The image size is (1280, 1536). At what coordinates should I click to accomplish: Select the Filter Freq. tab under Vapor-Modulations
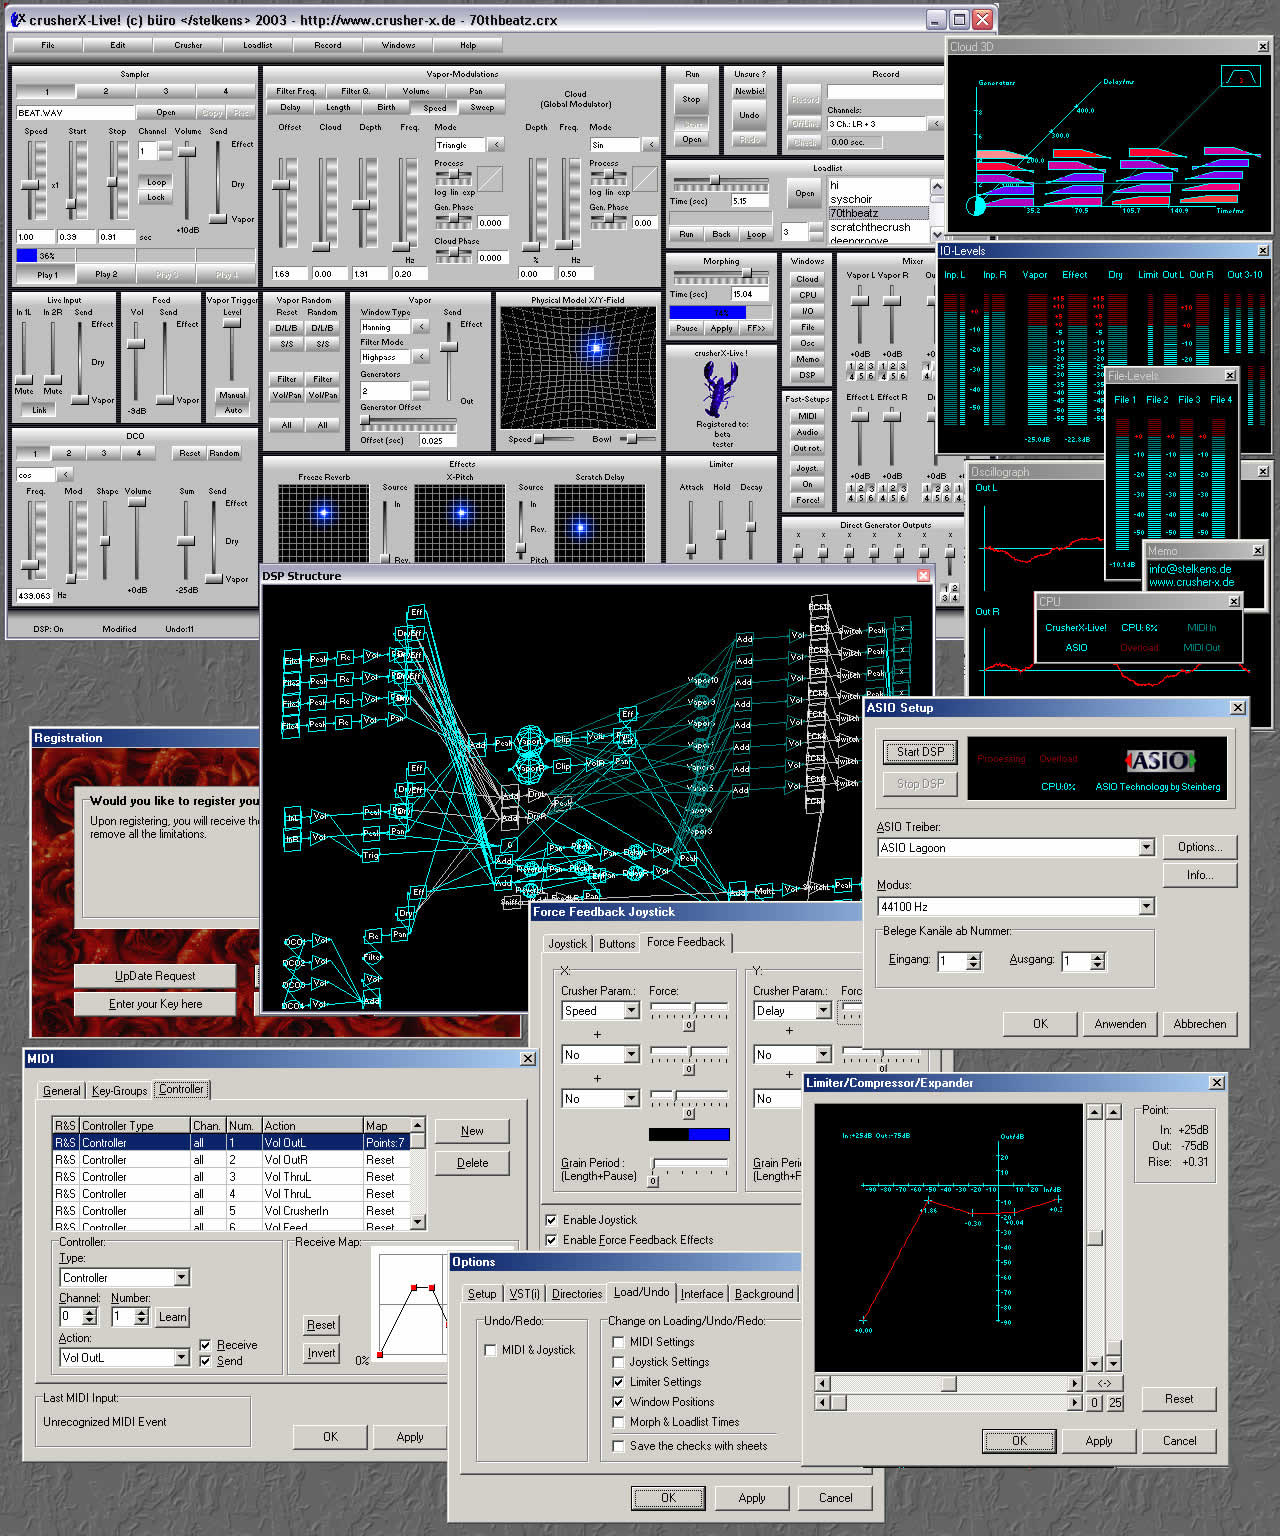(296, 91)
